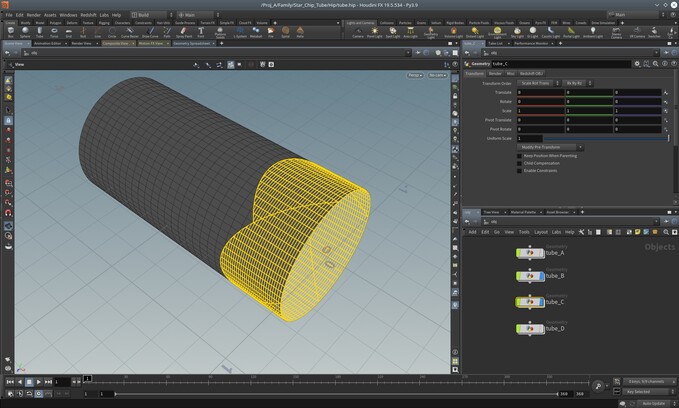
Task: Select the Circle shelf tool
Action: pos(112,32)
